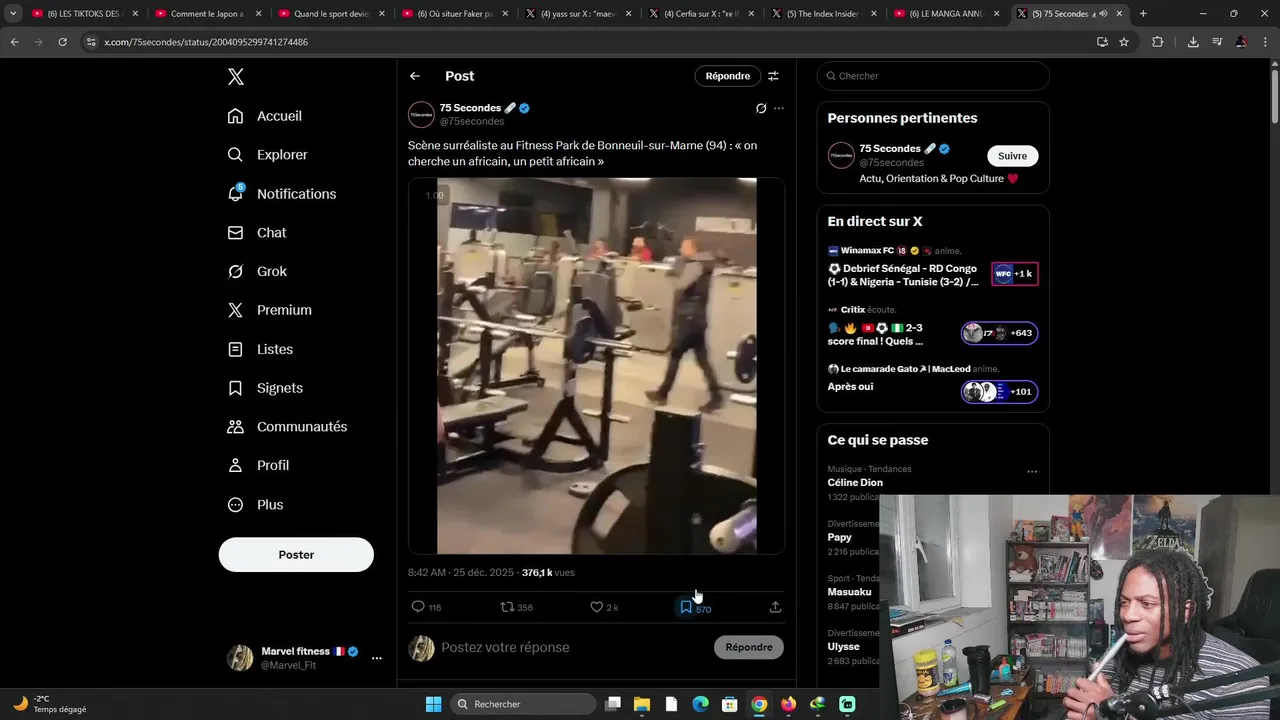Image resolution: width=1280 pixels, height=720 pixels.
Task: Open Plus more options menu
Action: (x=255, y=505)
